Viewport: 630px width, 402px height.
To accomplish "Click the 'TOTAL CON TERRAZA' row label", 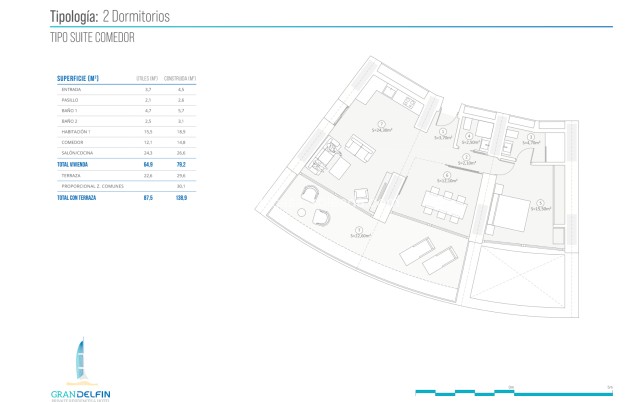I will coord(76,198).
